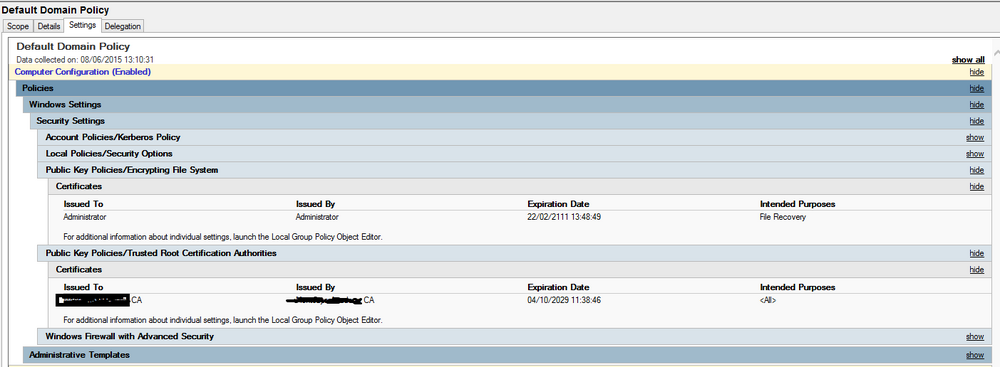Click Administrator in the Issued To column

[85, 217]
